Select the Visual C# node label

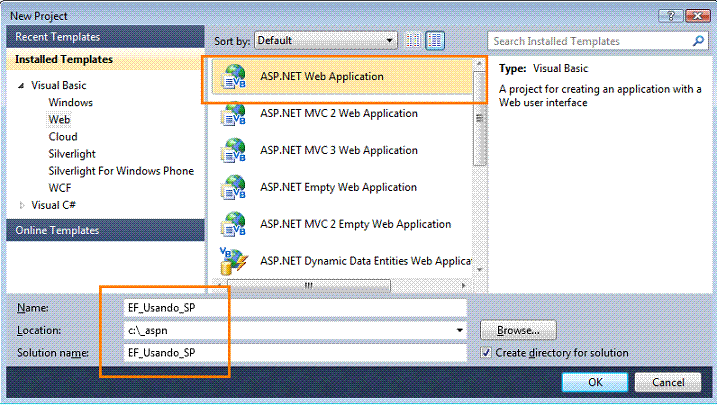(54, 205)
